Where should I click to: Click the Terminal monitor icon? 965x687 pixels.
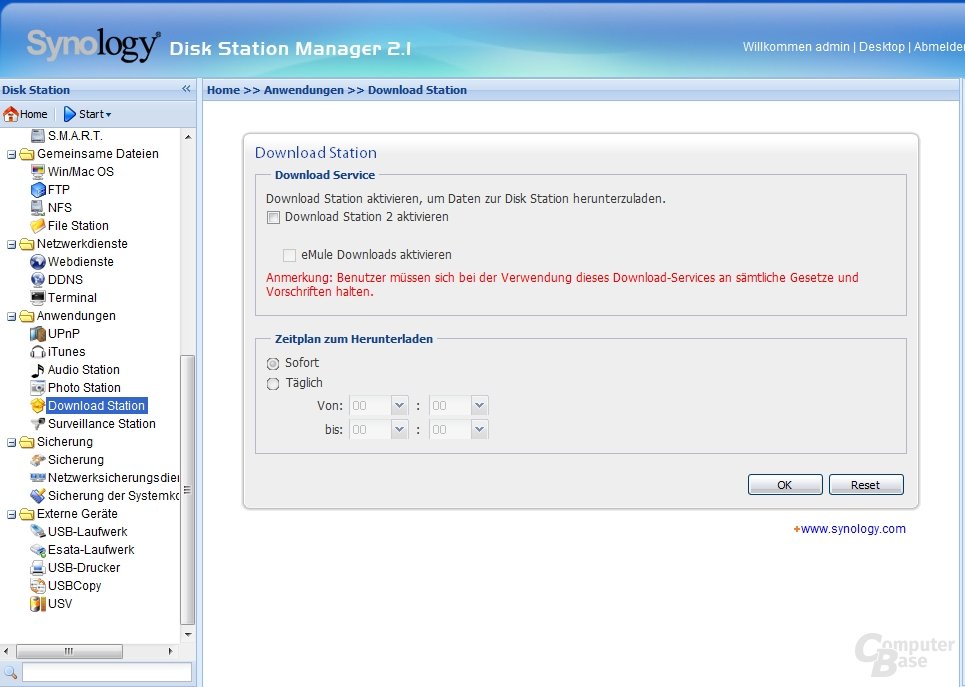tap(38, 297)
